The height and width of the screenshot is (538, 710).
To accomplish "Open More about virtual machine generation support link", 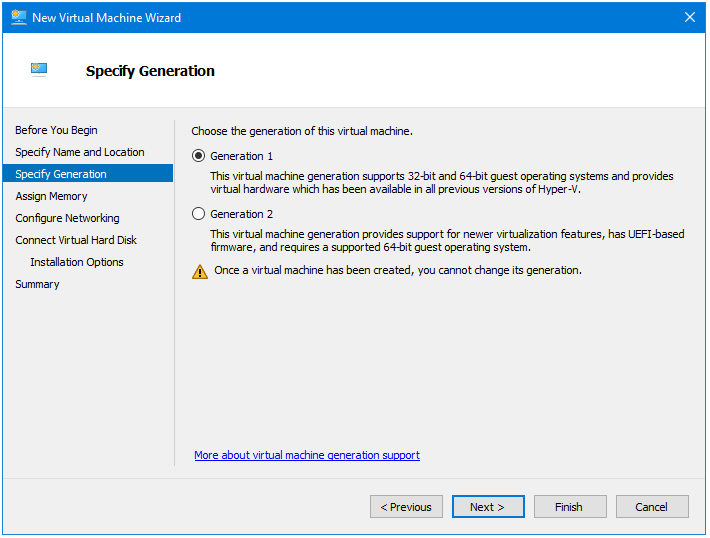I will tap(307, 455).
